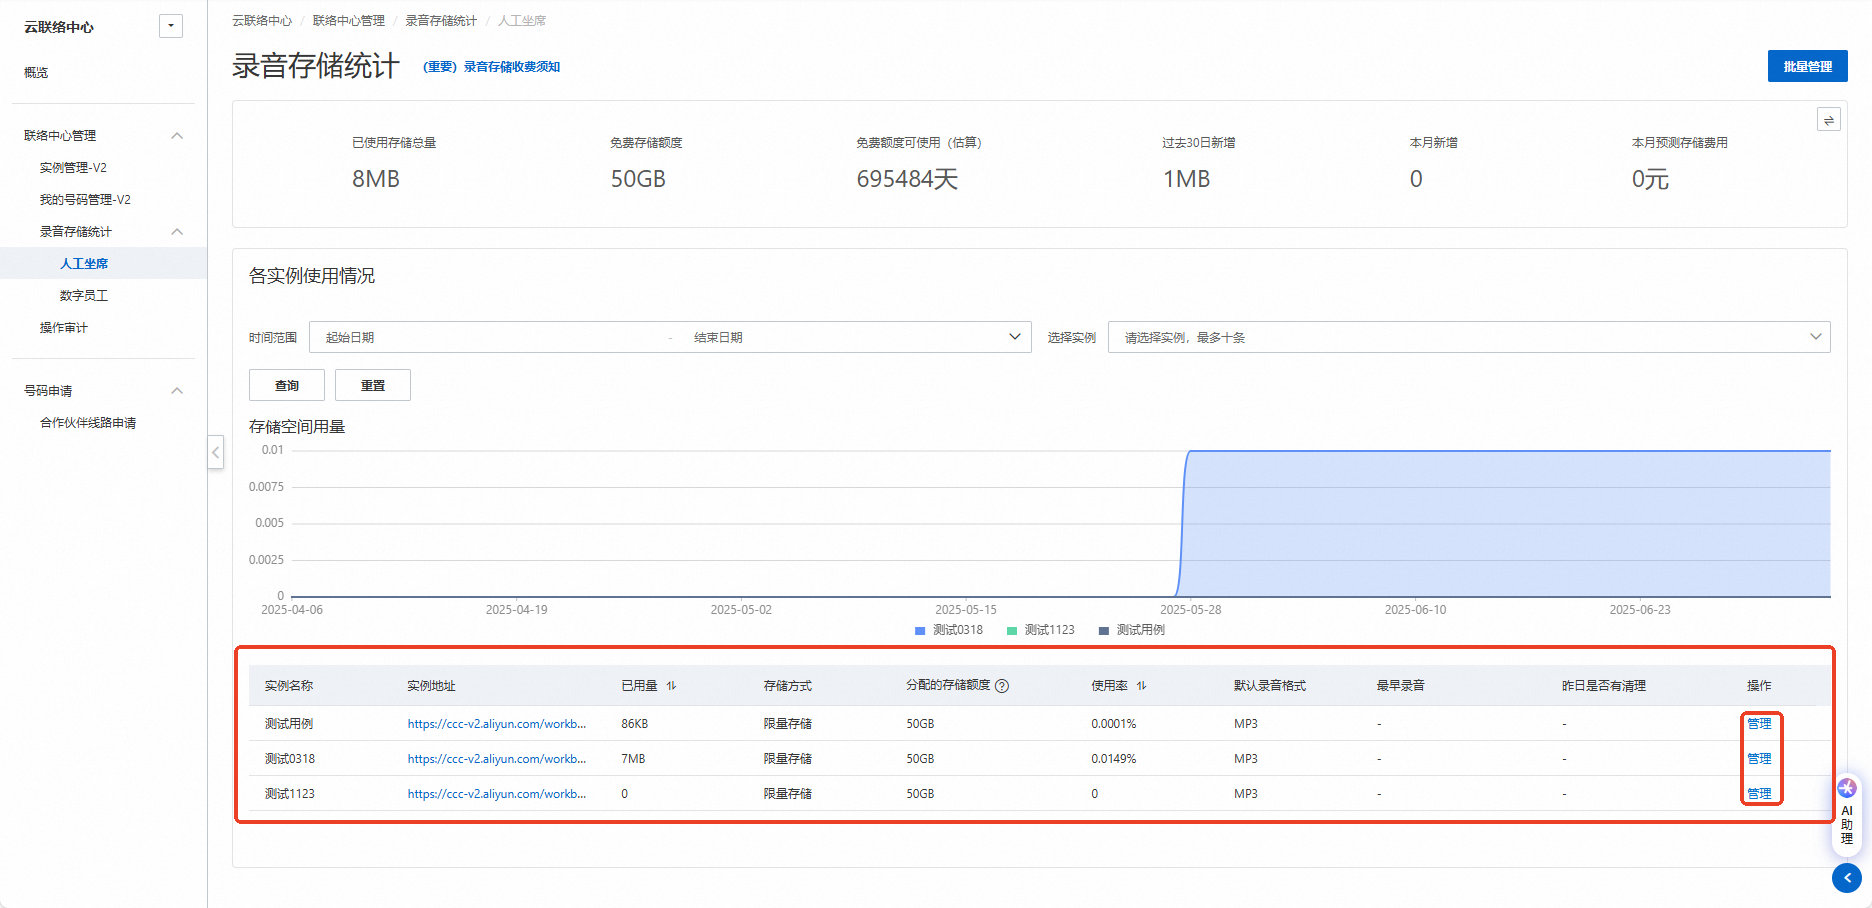Open 合作伙伴线路申请 in the sidebar
1872x908 pixels.
click(x=88, y=423)
